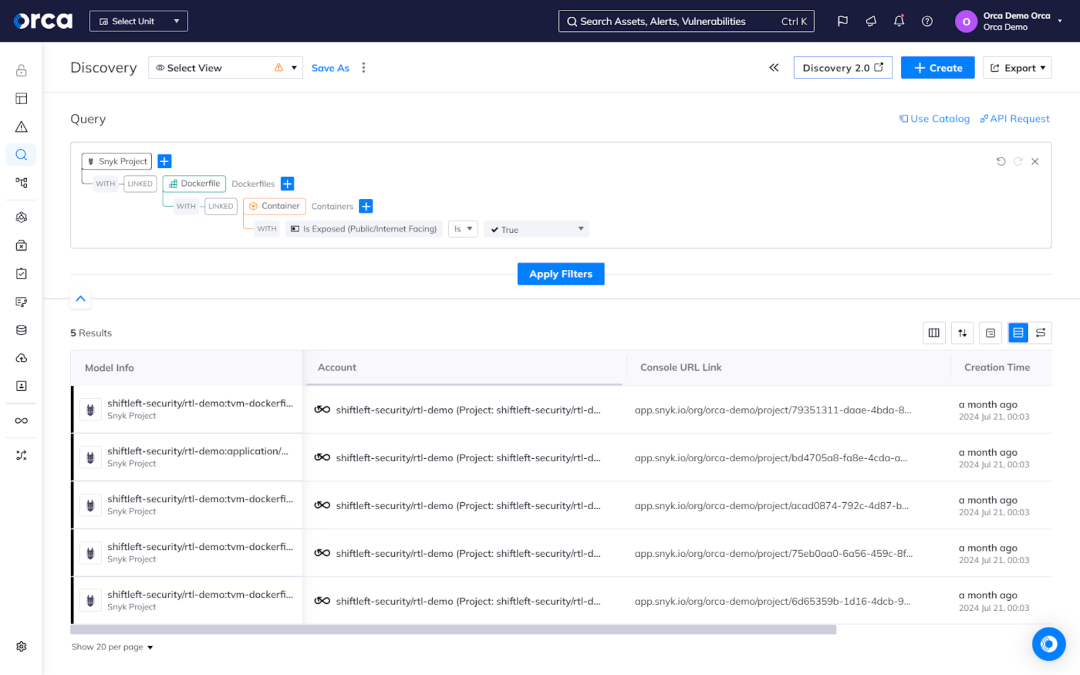
Task: Click the lock icon in the sidebar
Action: click(21, 70)
